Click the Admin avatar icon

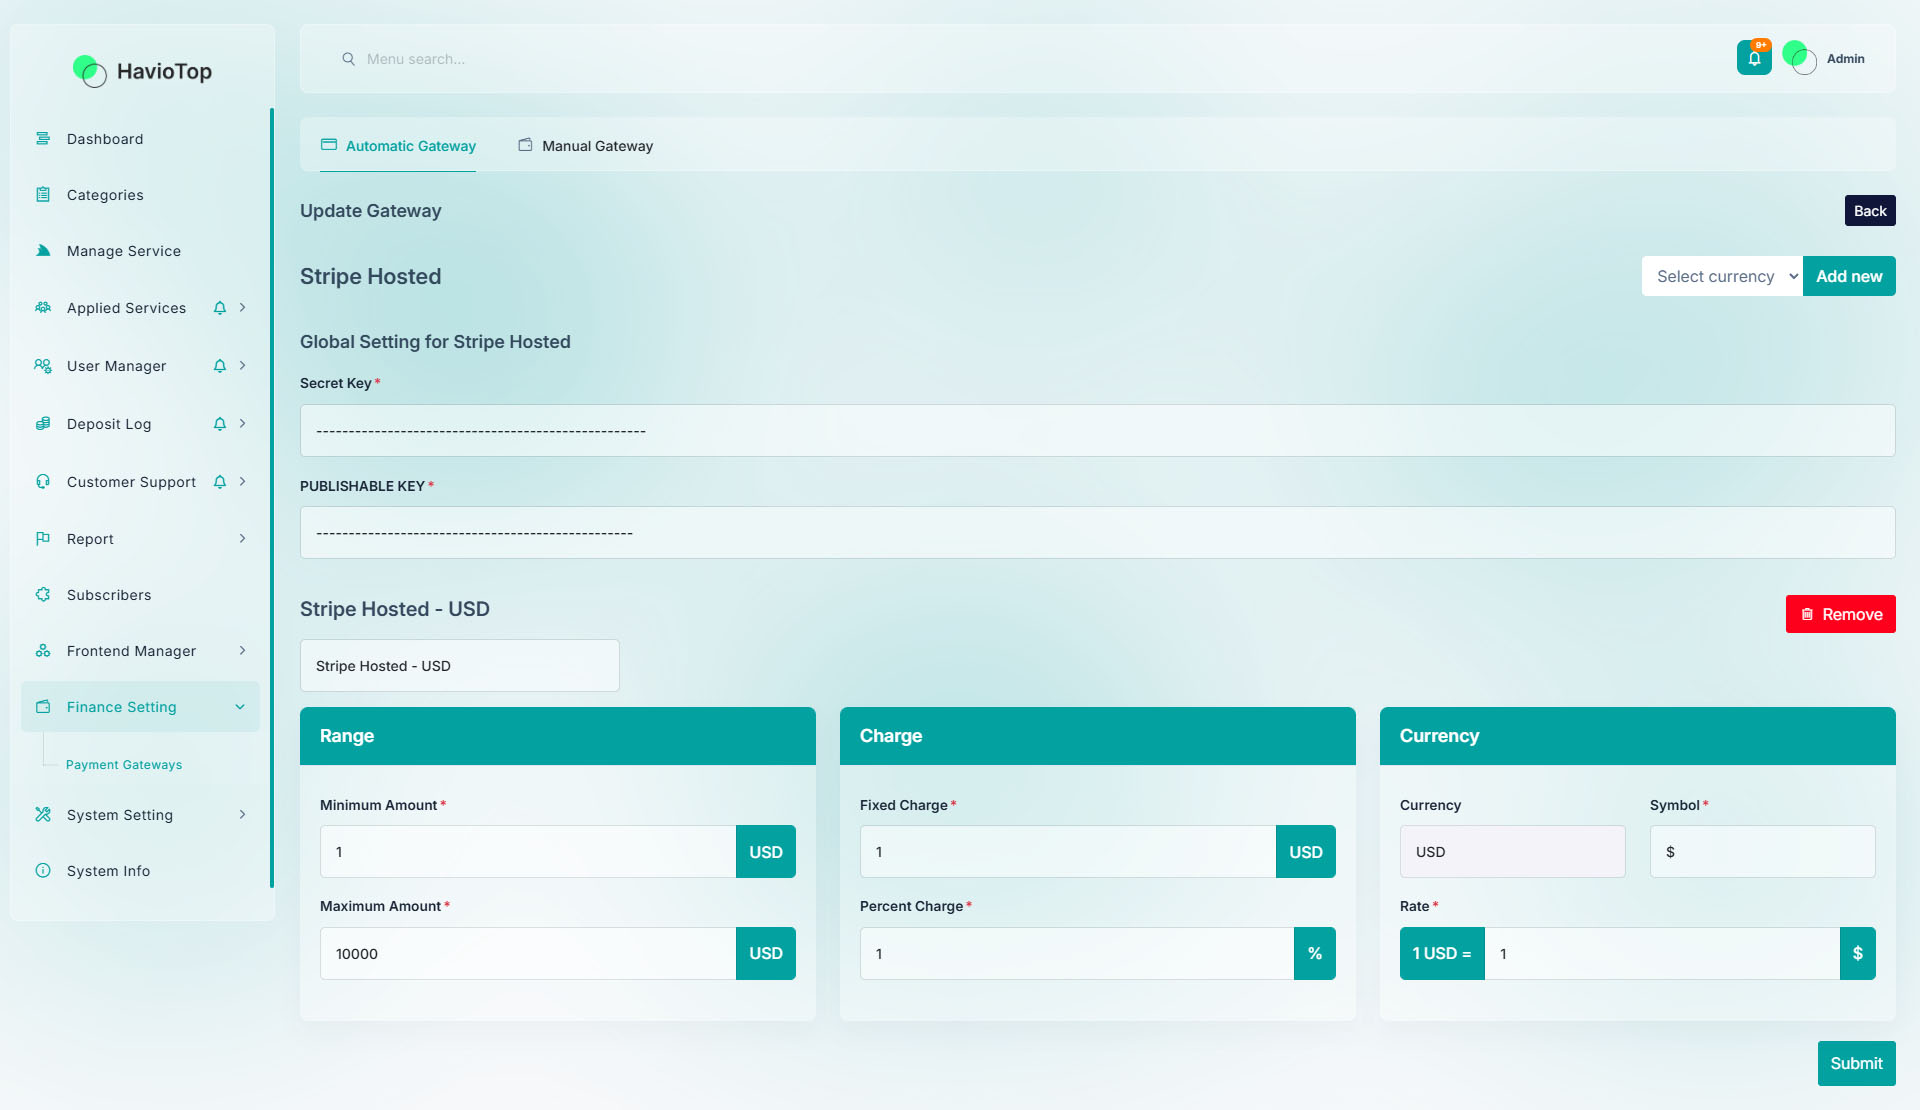[x=1799, y=58]
